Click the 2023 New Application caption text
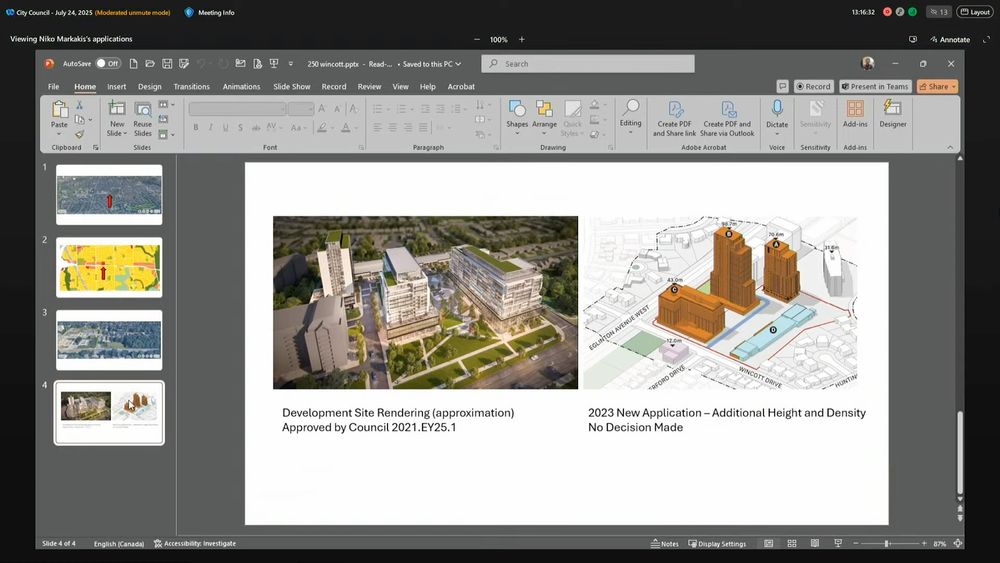The width and height of the screenshot is (1000, 563). 727,420
